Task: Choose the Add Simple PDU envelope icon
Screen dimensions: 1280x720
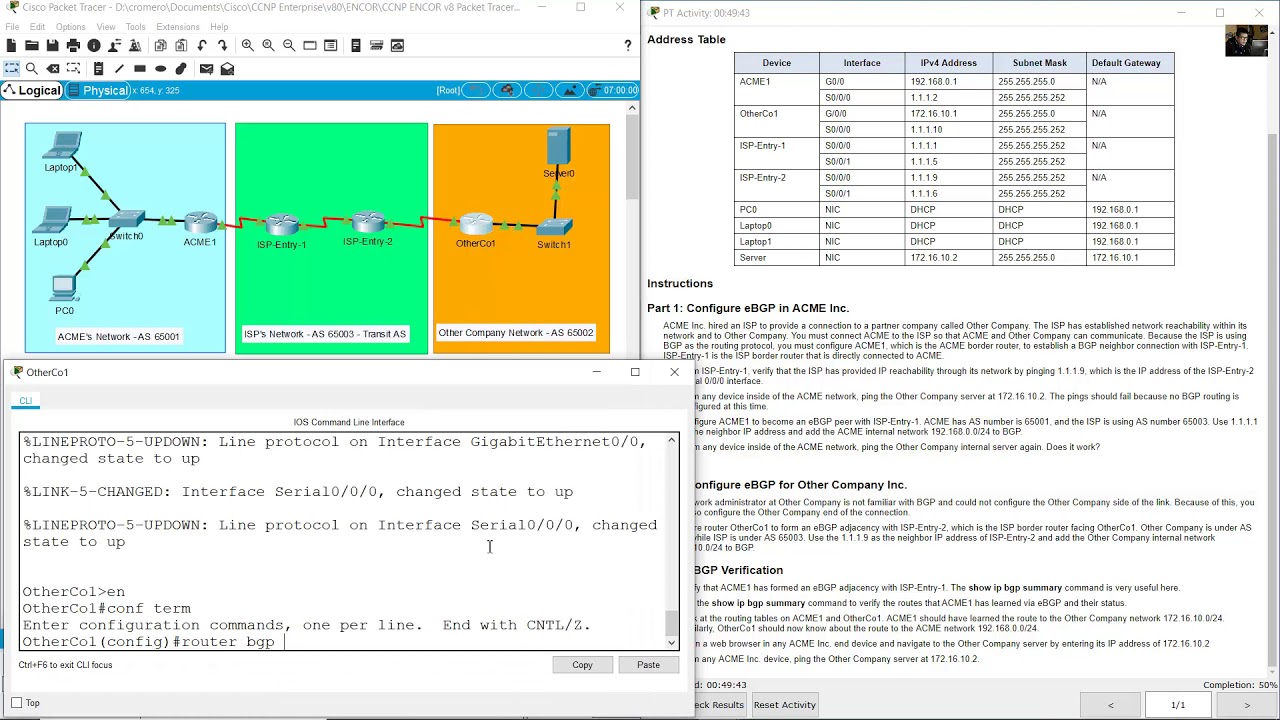Action: 206,68
